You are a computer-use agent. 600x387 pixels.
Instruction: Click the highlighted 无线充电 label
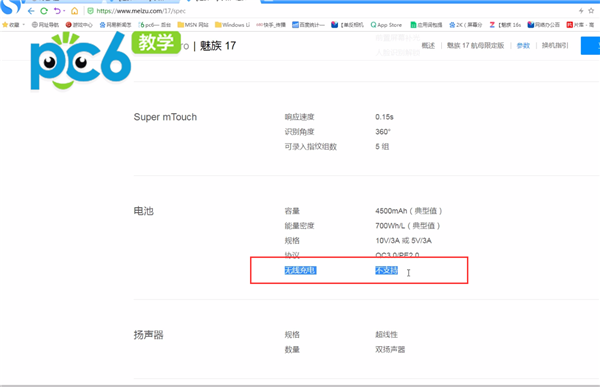point(300,271)
